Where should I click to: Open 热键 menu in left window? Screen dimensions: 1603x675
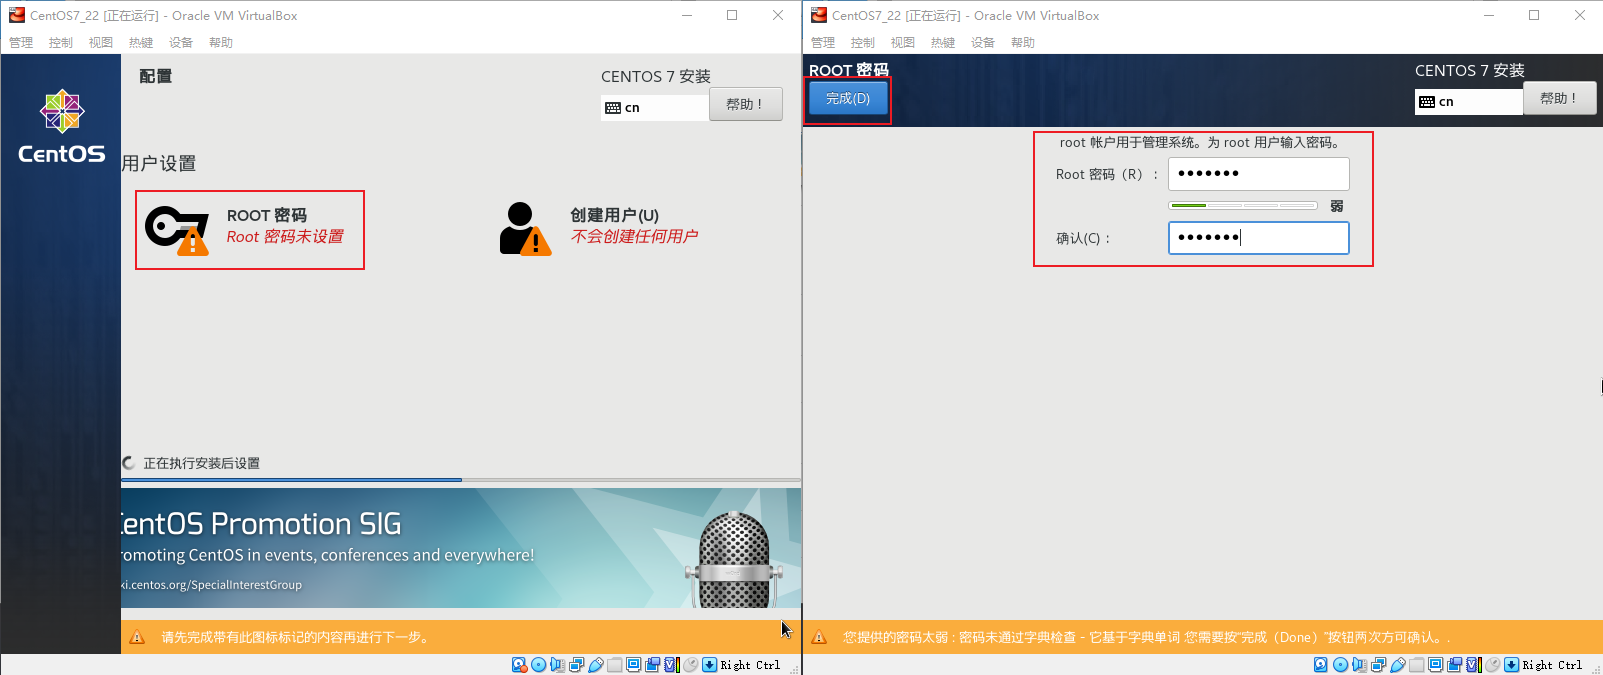pos(141,43)
